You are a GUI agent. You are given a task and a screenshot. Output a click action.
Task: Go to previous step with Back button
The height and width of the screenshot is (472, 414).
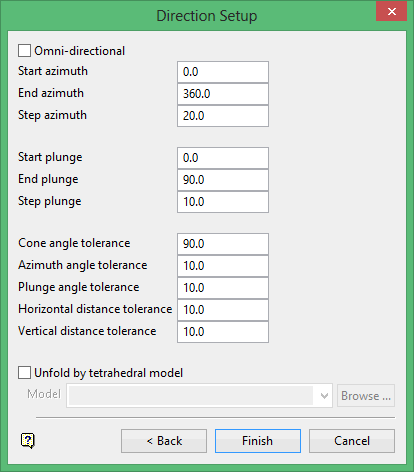(164, 441)
